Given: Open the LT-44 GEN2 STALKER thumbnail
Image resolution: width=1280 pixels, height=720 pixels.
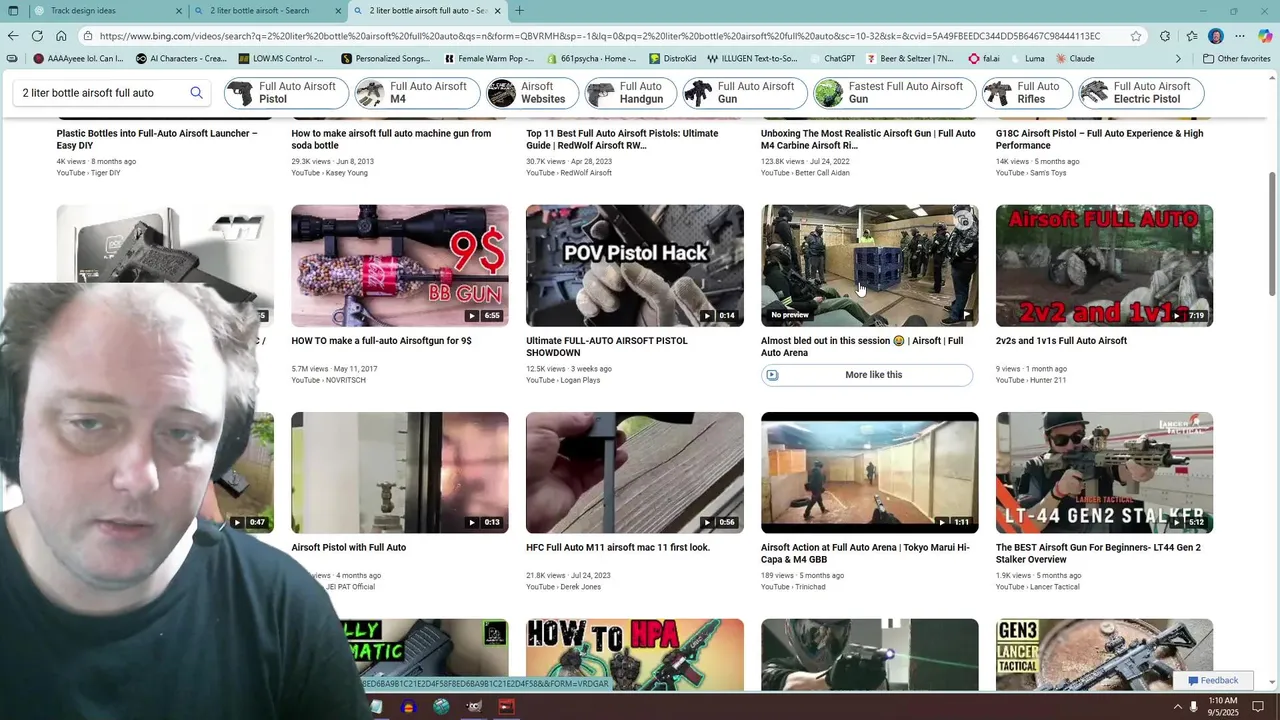Looking at the screenshot, I should click(1104, 473).
